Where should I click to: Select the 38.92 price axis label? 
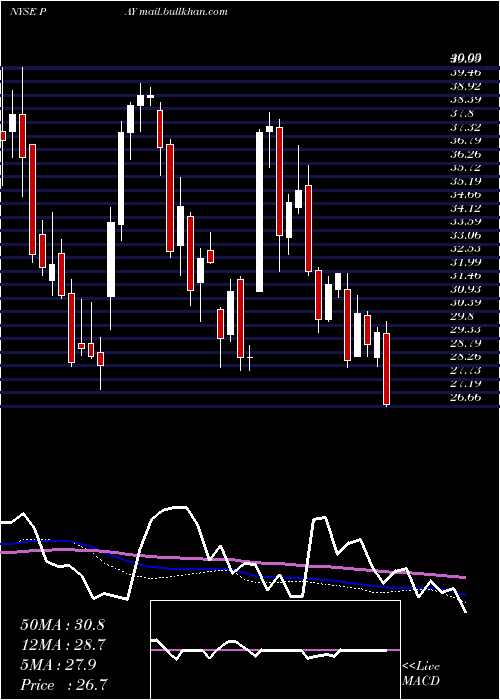point(466,86)
